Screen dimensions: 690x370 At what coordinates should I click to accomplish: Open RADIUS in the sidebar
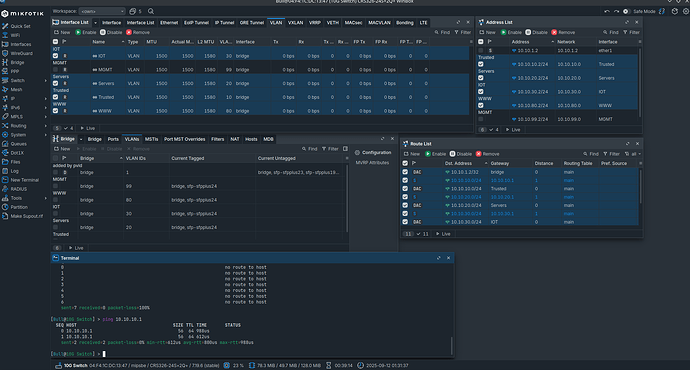pos(19,189)
